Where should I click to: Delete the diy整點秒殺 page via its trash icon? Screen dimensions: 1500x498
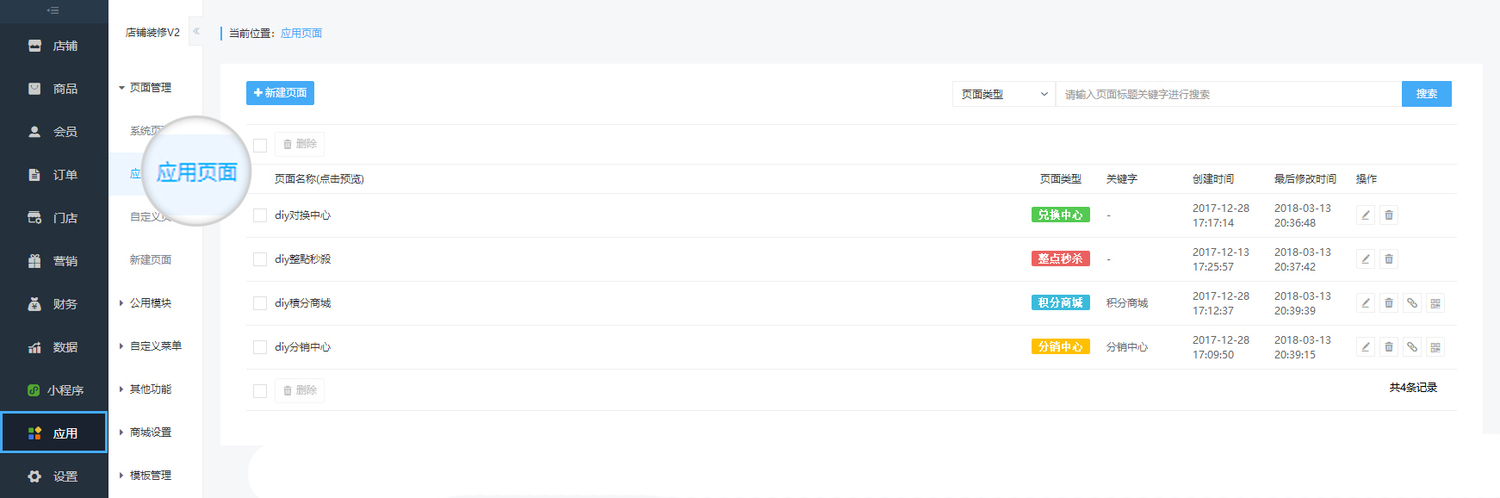coord(1389,259)
